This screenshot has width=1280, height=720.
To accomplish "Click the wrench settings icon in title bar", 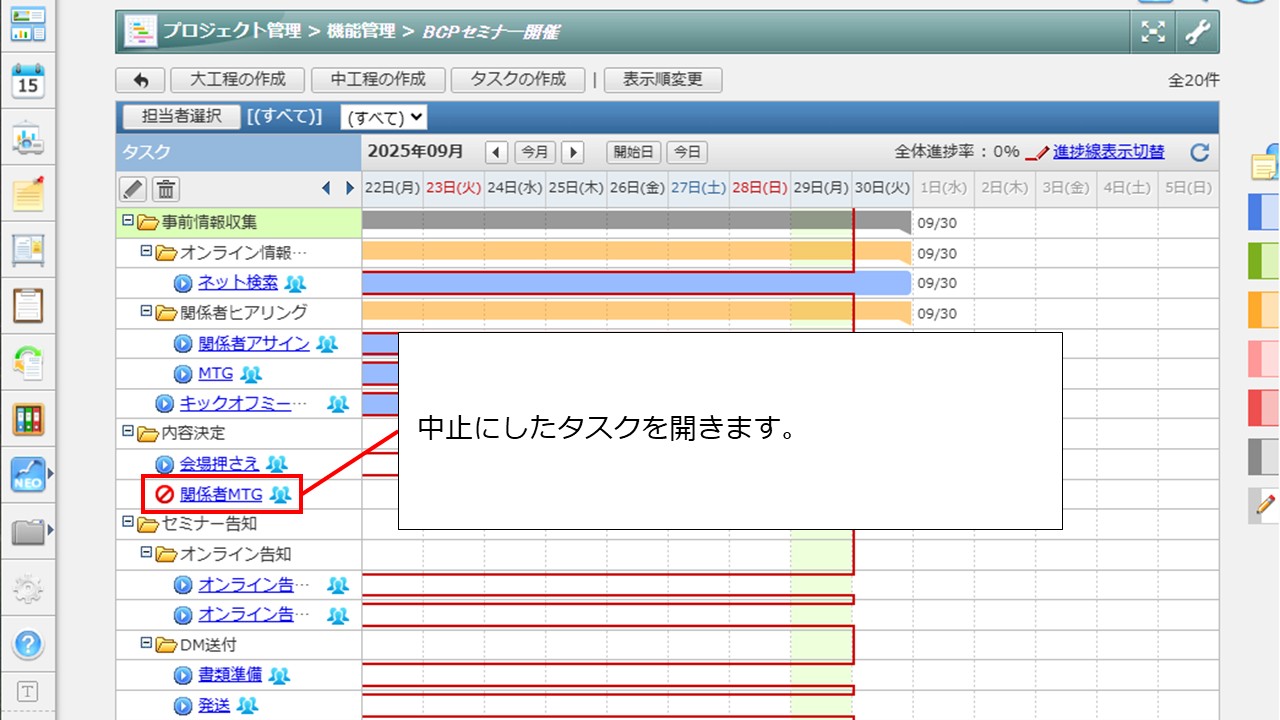I will pos(1197,32).
